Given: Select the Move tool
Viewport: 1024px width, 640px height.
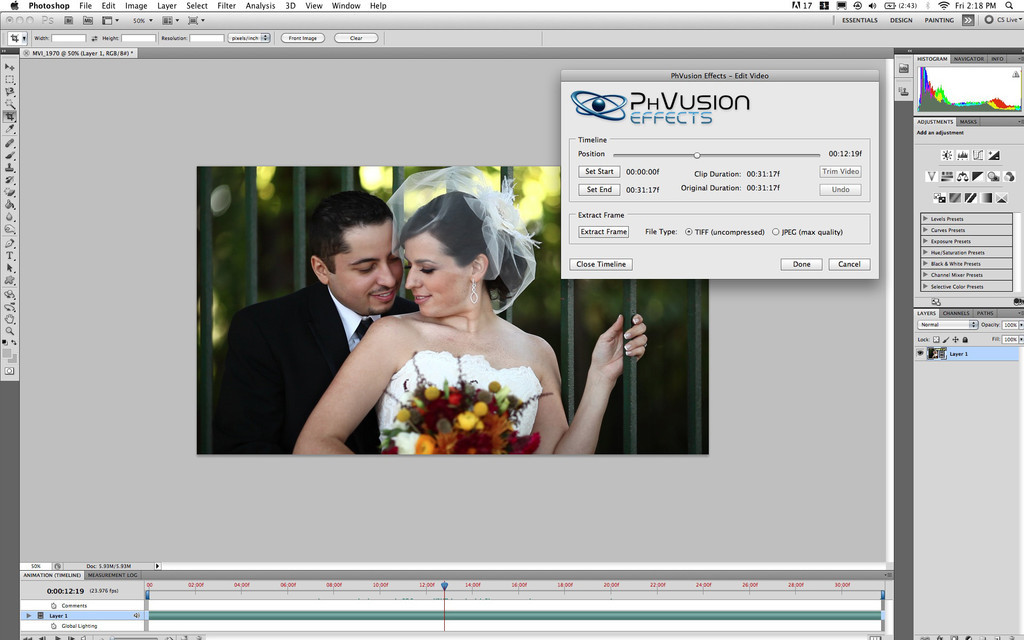Looking at the screenshot, I should 10,67.
